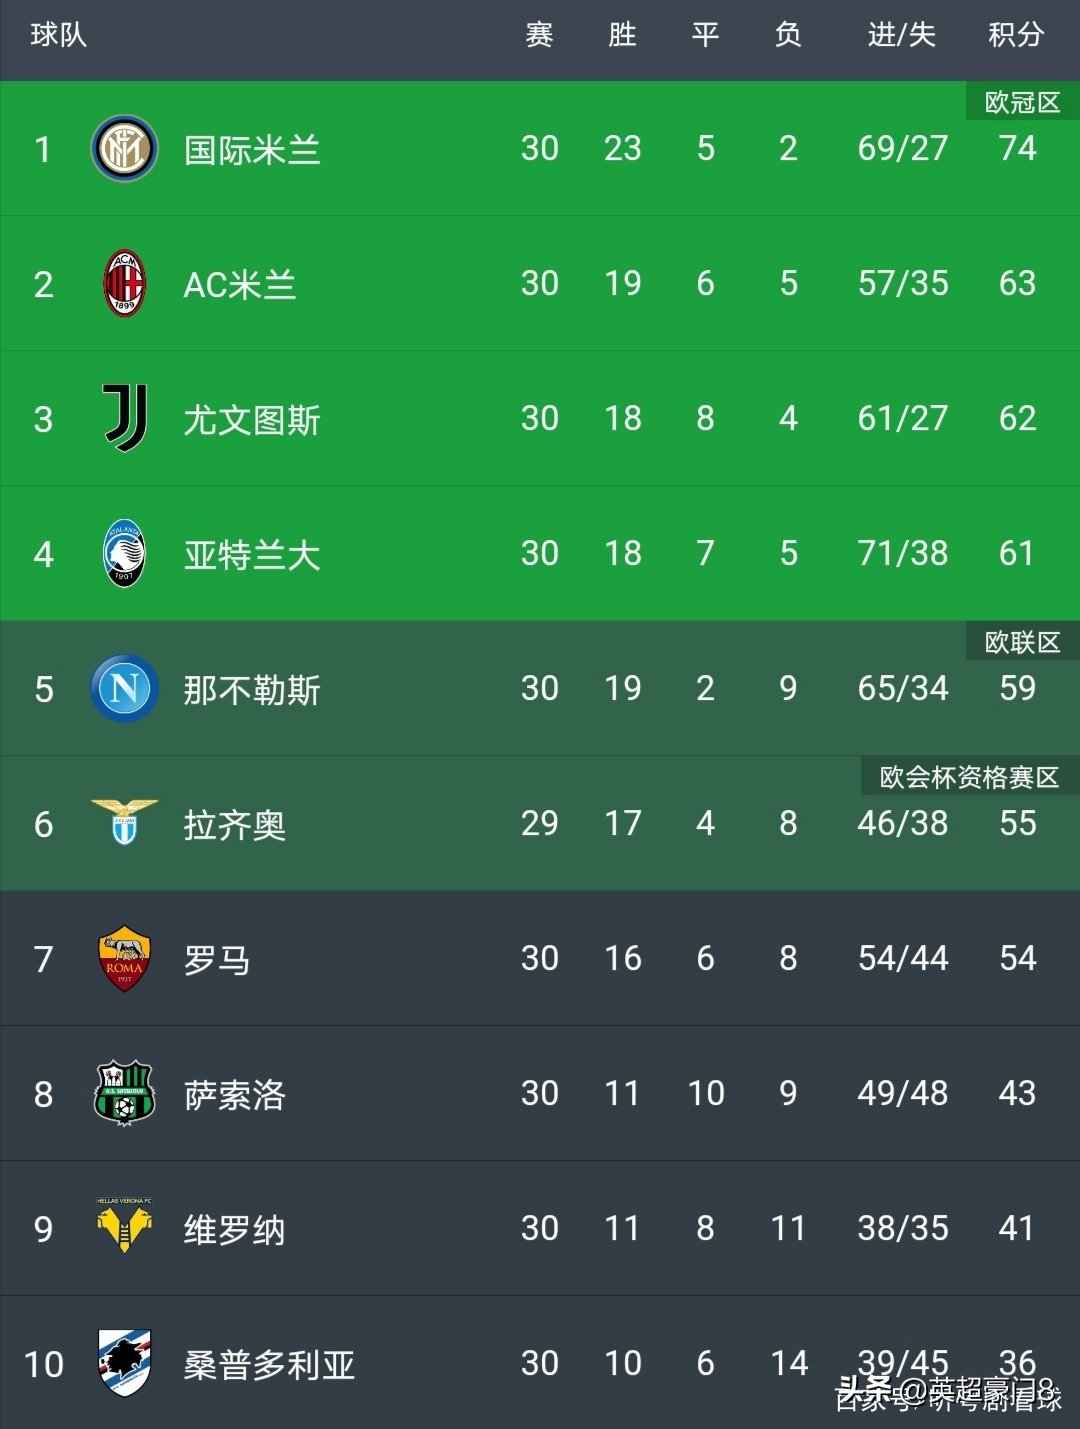Viewport: 1080px width, 1429px height.
Task: Select the Lazio eagle crest
Action: [x=124, y=822]
